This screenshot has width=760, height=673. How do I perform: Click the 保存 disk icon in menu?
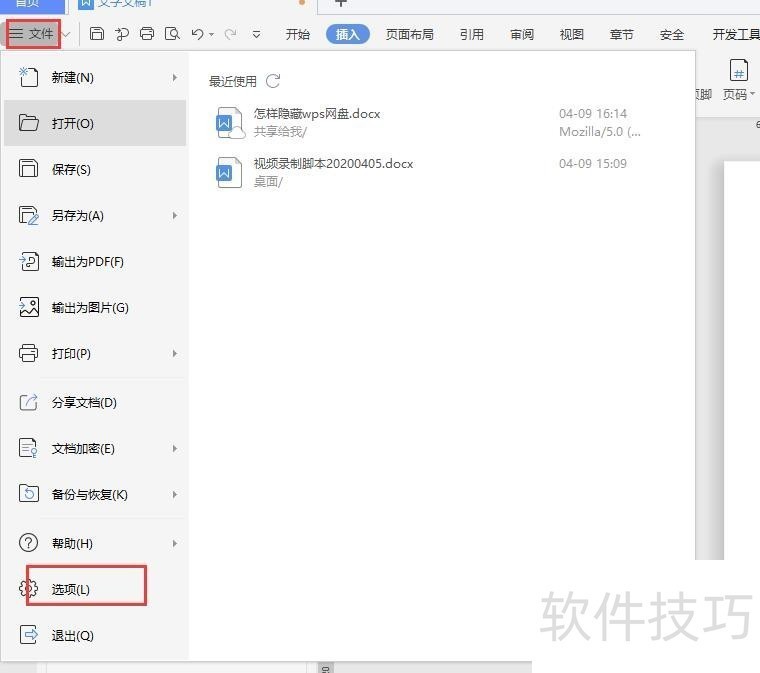[28, 168]
